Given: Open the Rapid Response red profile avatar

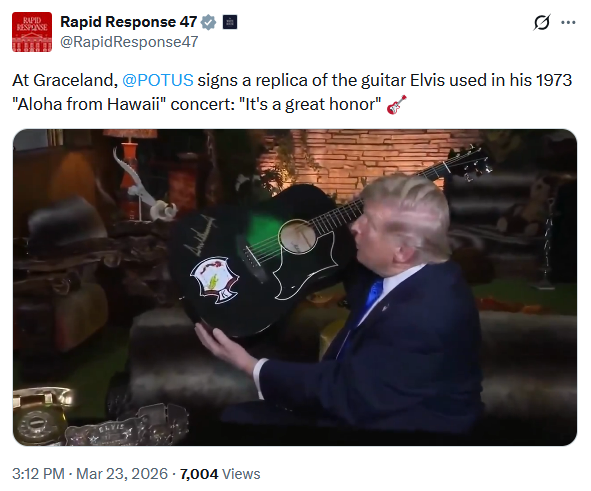Looking at the screenshot, I should click(x=32, y=32).
